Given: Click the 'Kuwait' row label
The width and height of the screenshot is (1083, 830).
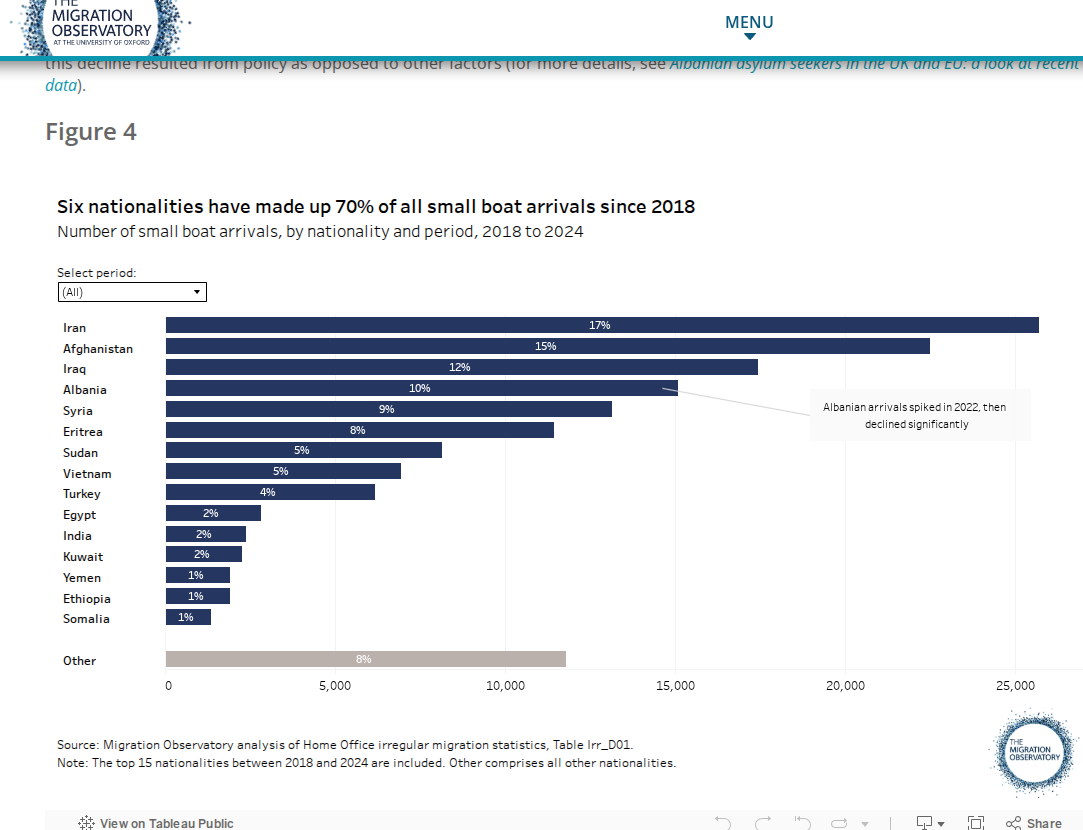Looking at the screenshot, I should click(x=83, y=557).
